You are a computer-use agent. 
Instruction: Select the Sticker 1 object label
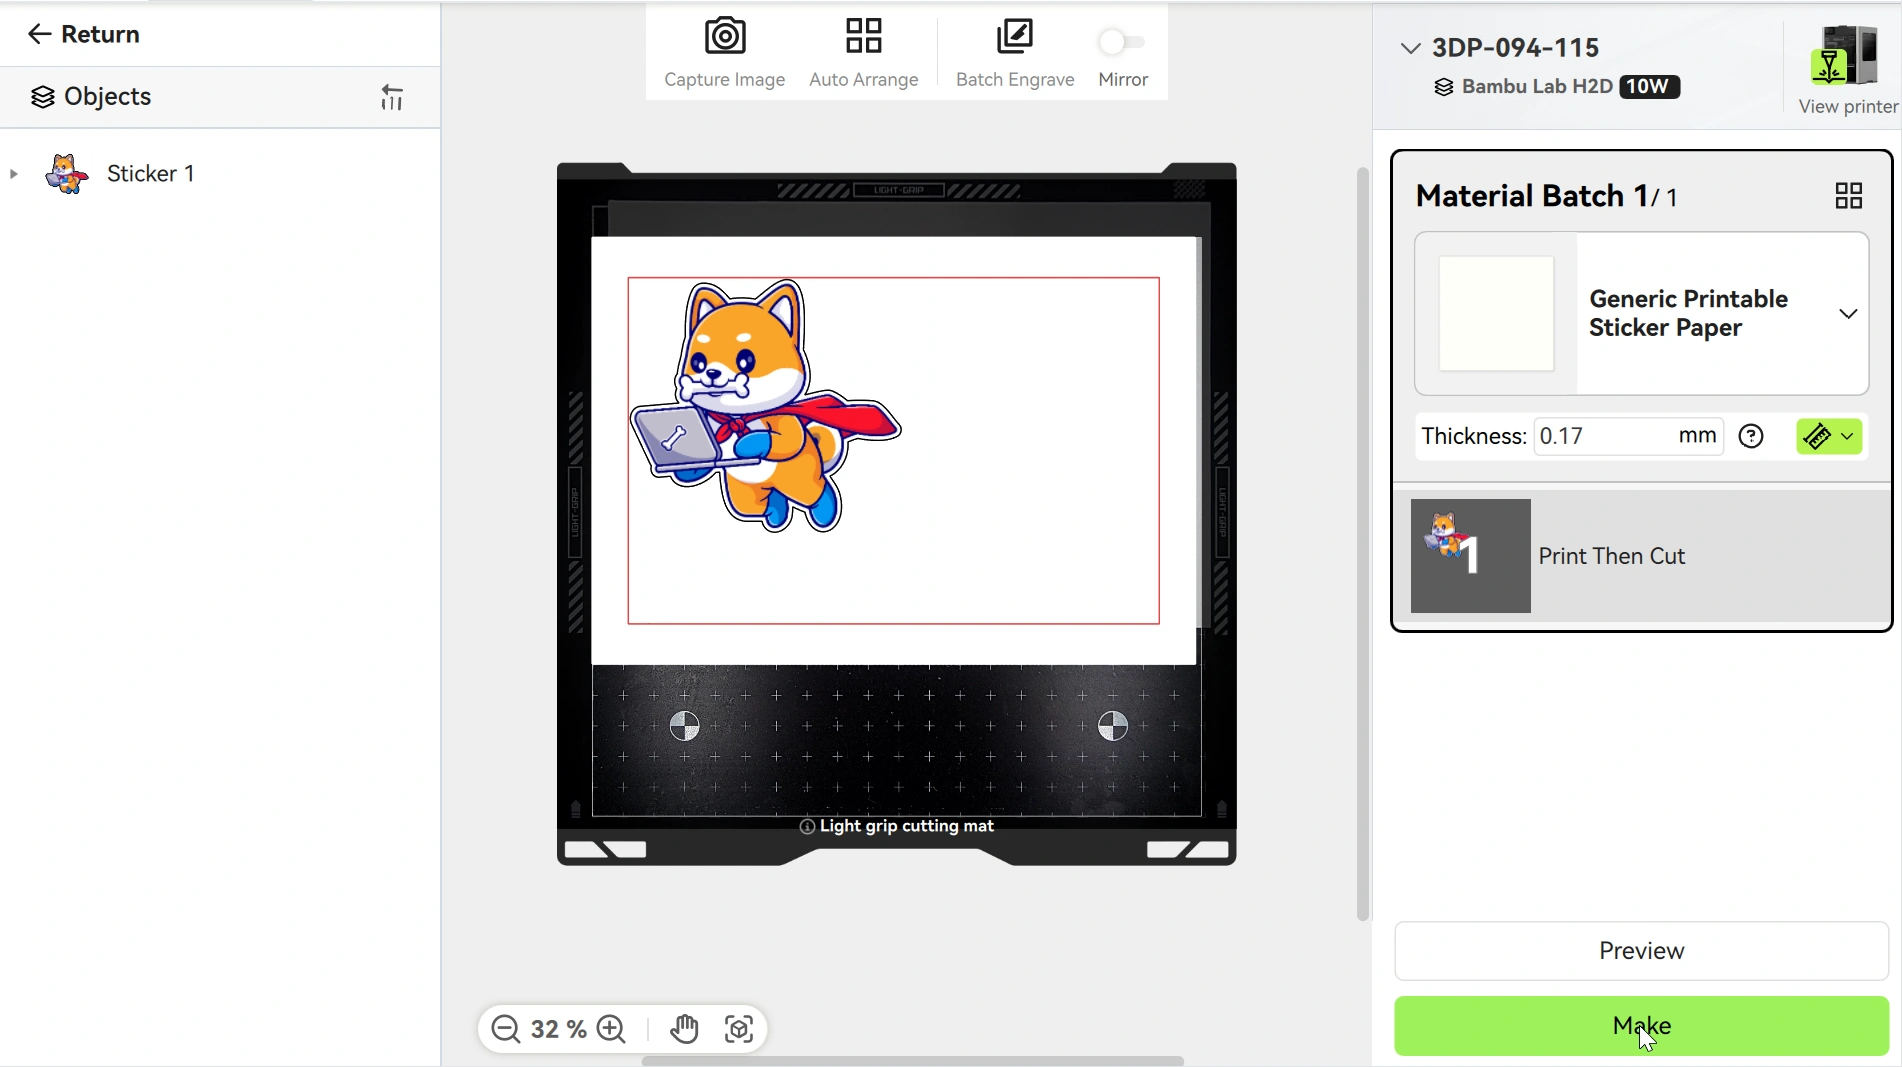(x=151, y=174)
